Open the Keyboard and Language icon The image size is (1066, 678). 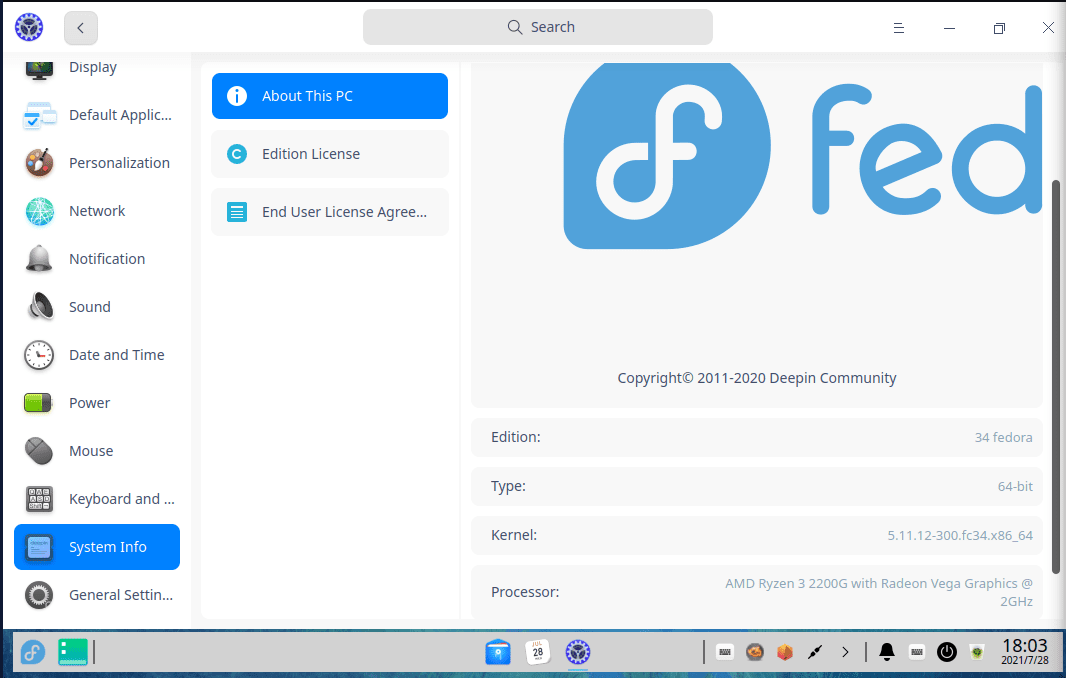click(39, 499)
